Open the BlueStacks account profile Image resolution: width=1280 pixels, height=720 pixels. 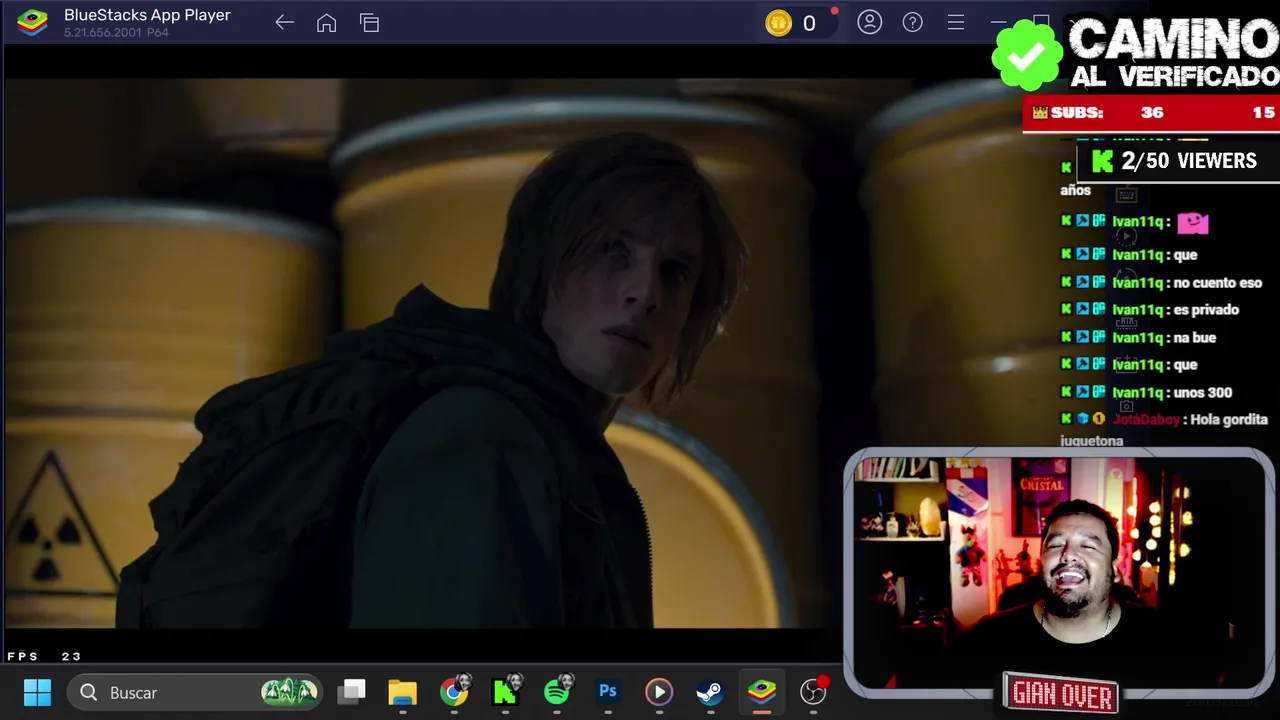pos(869,22)
